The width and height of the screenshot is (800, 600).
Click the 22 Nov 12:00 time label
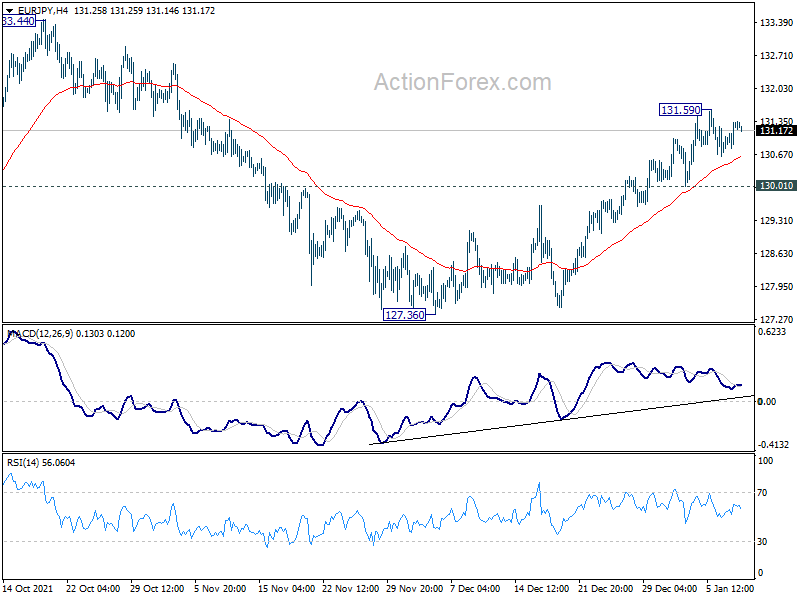pos(350,588)
